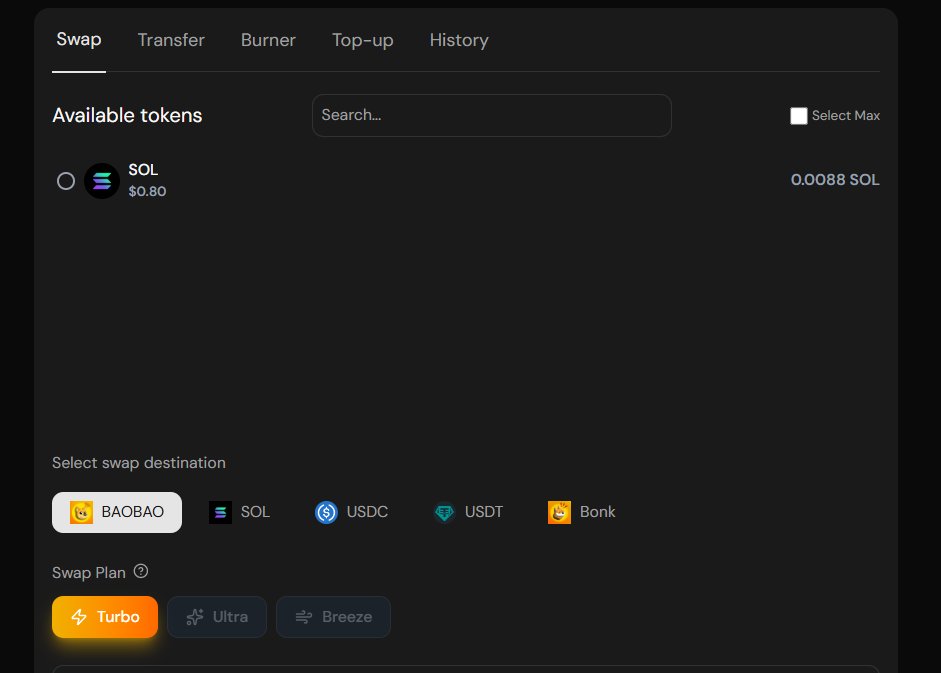The width and height of the screenshot is (941, 673).
Task: Click the Select swap destination label
Action: (x=139, y=463)
